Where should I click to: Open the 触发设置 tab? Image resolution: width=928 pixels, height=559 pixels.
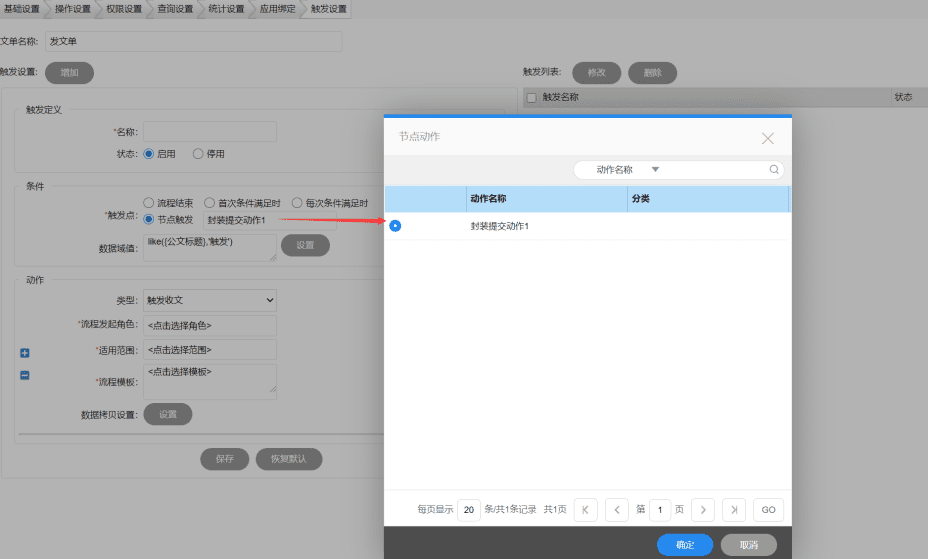point(328,9)
